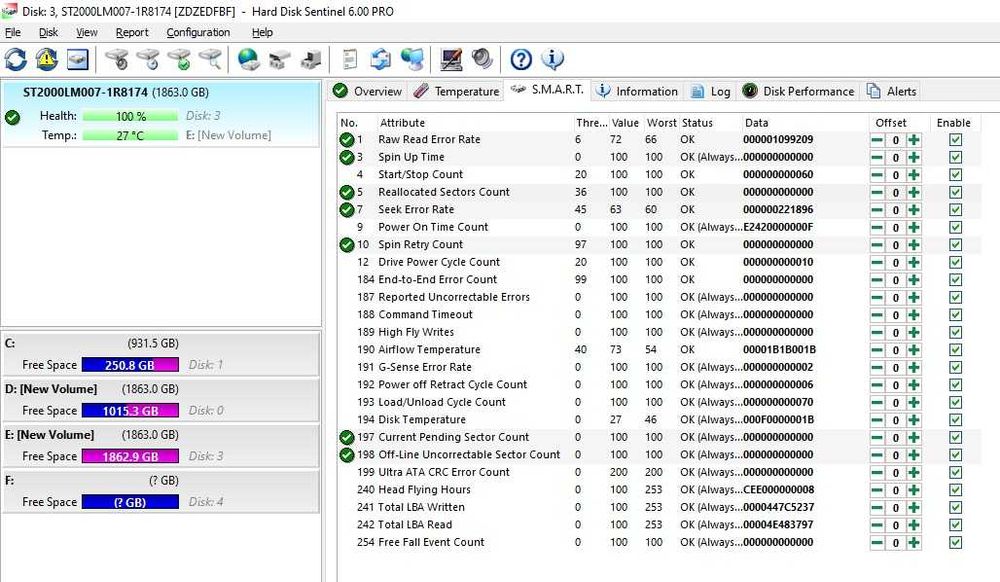Increase offset for Raw Read Error Rate
1000x582 pixels.
pos(914,140)
